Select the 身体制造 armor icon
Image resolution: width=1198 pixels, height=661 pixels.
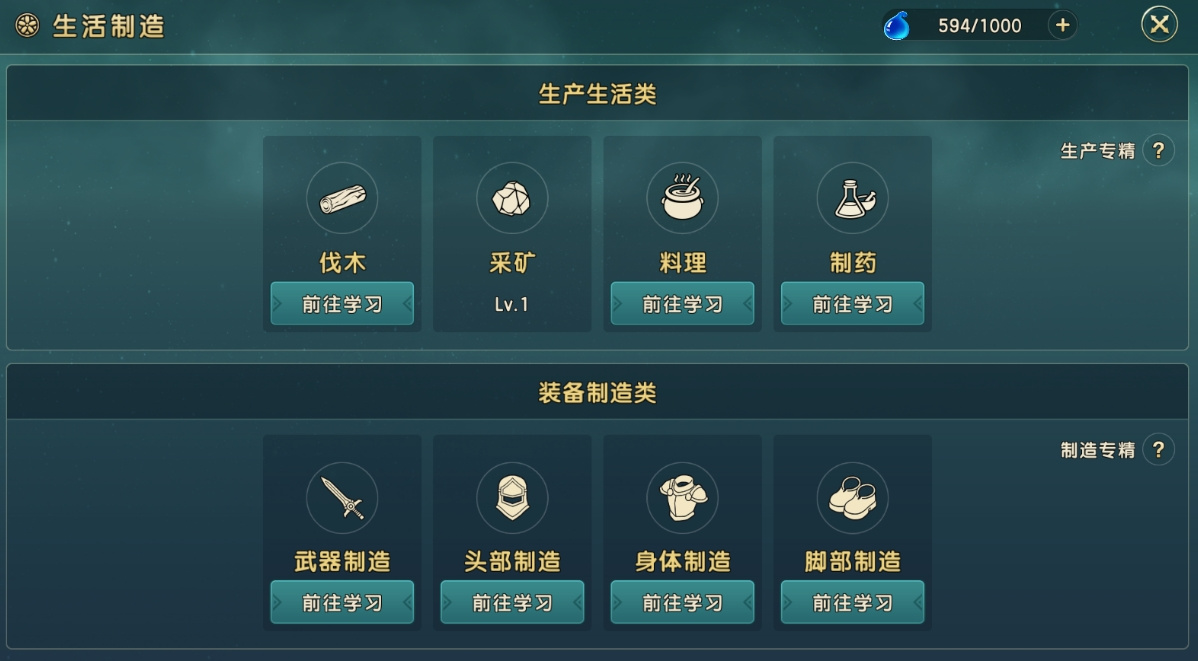[x=682, y=497]
